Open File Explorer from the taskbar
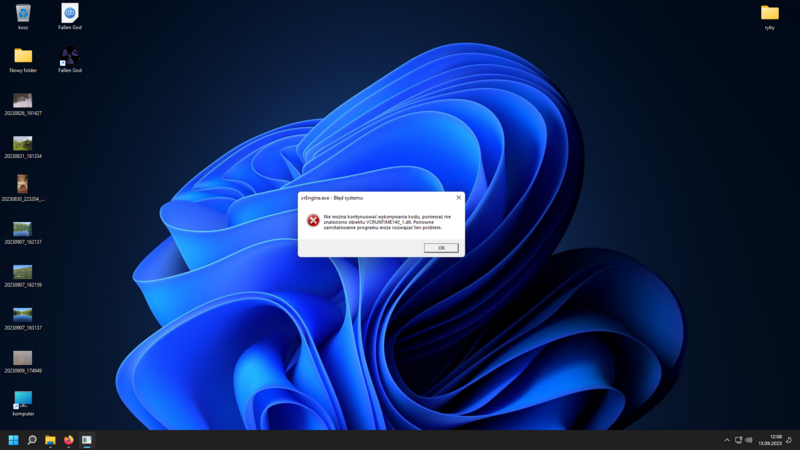 pyautogui.click(x=50, y=440)
